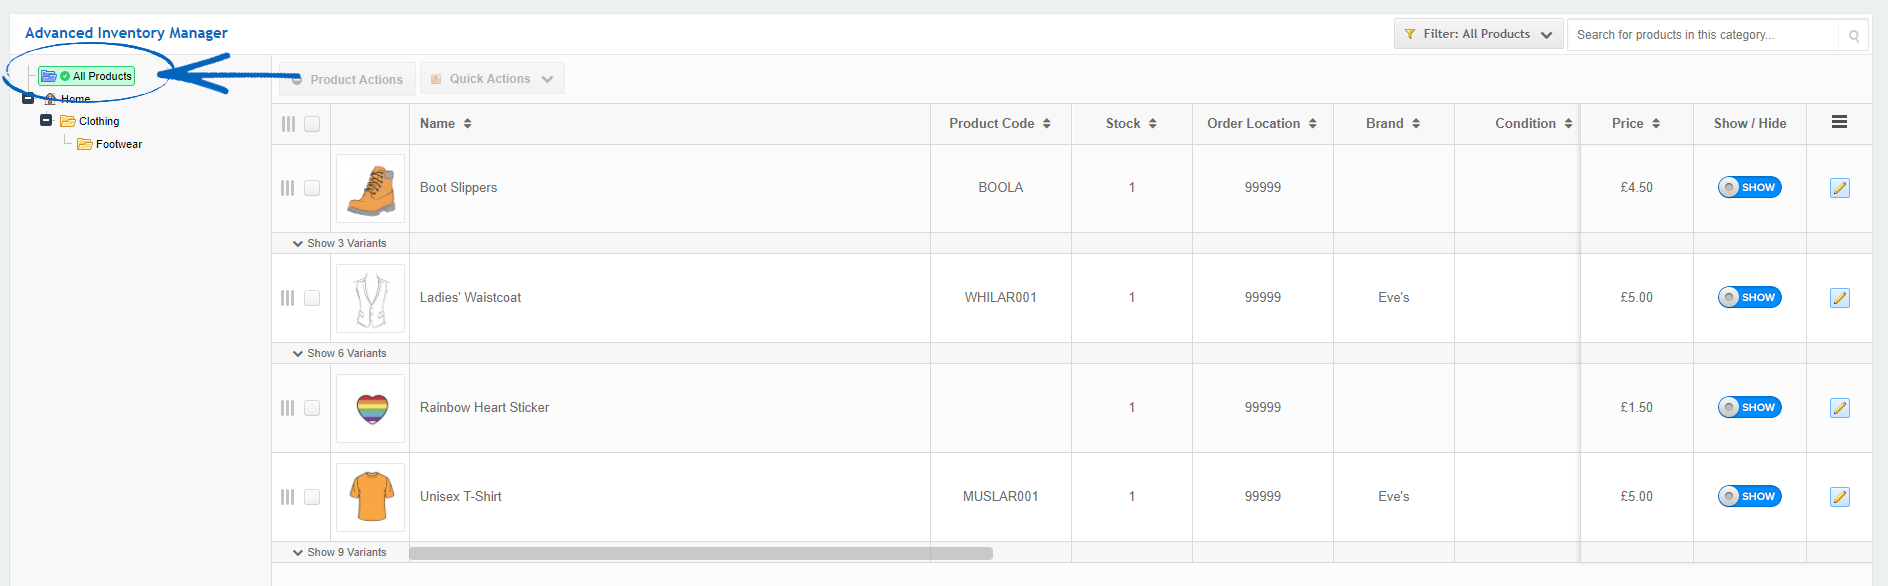Click the edit pencil icon for Boot Slippers
1888x586 pixels.
(1839, 187)
